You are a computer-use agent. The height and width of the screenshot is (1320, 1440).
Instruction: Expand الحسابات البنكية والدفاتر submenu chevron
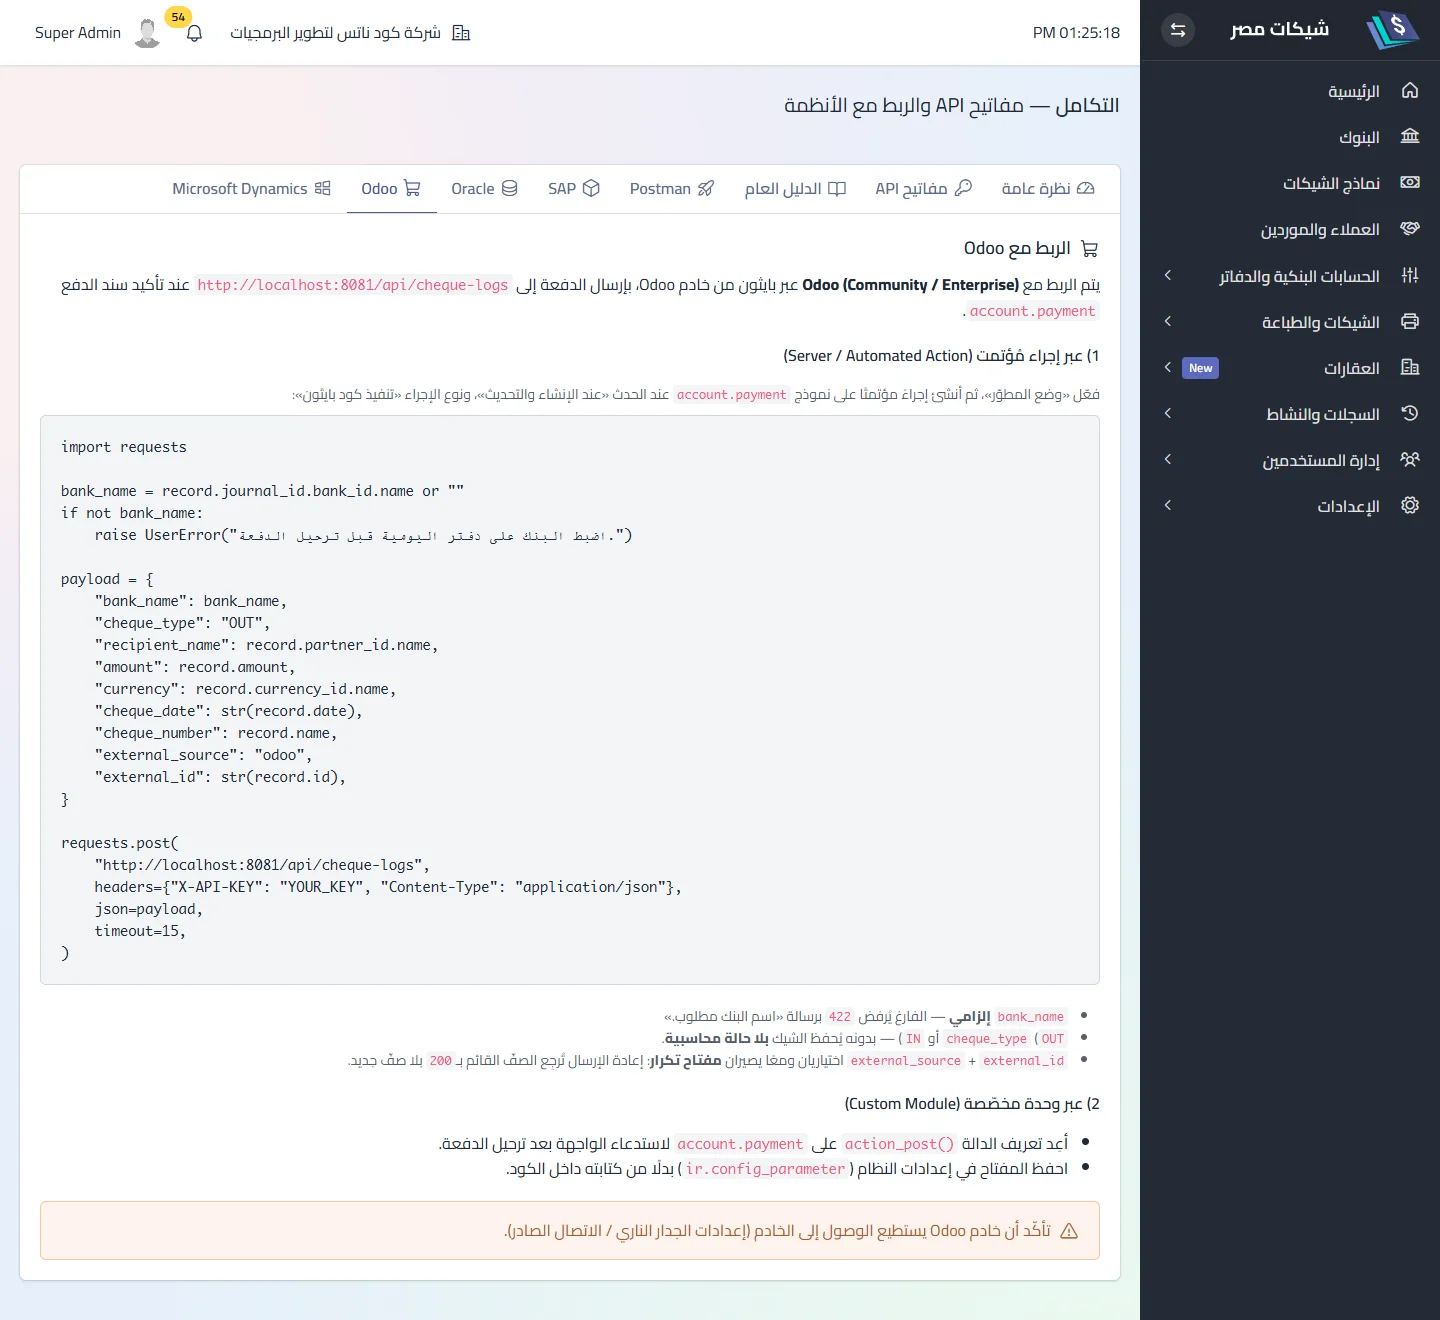[1167, 275]
